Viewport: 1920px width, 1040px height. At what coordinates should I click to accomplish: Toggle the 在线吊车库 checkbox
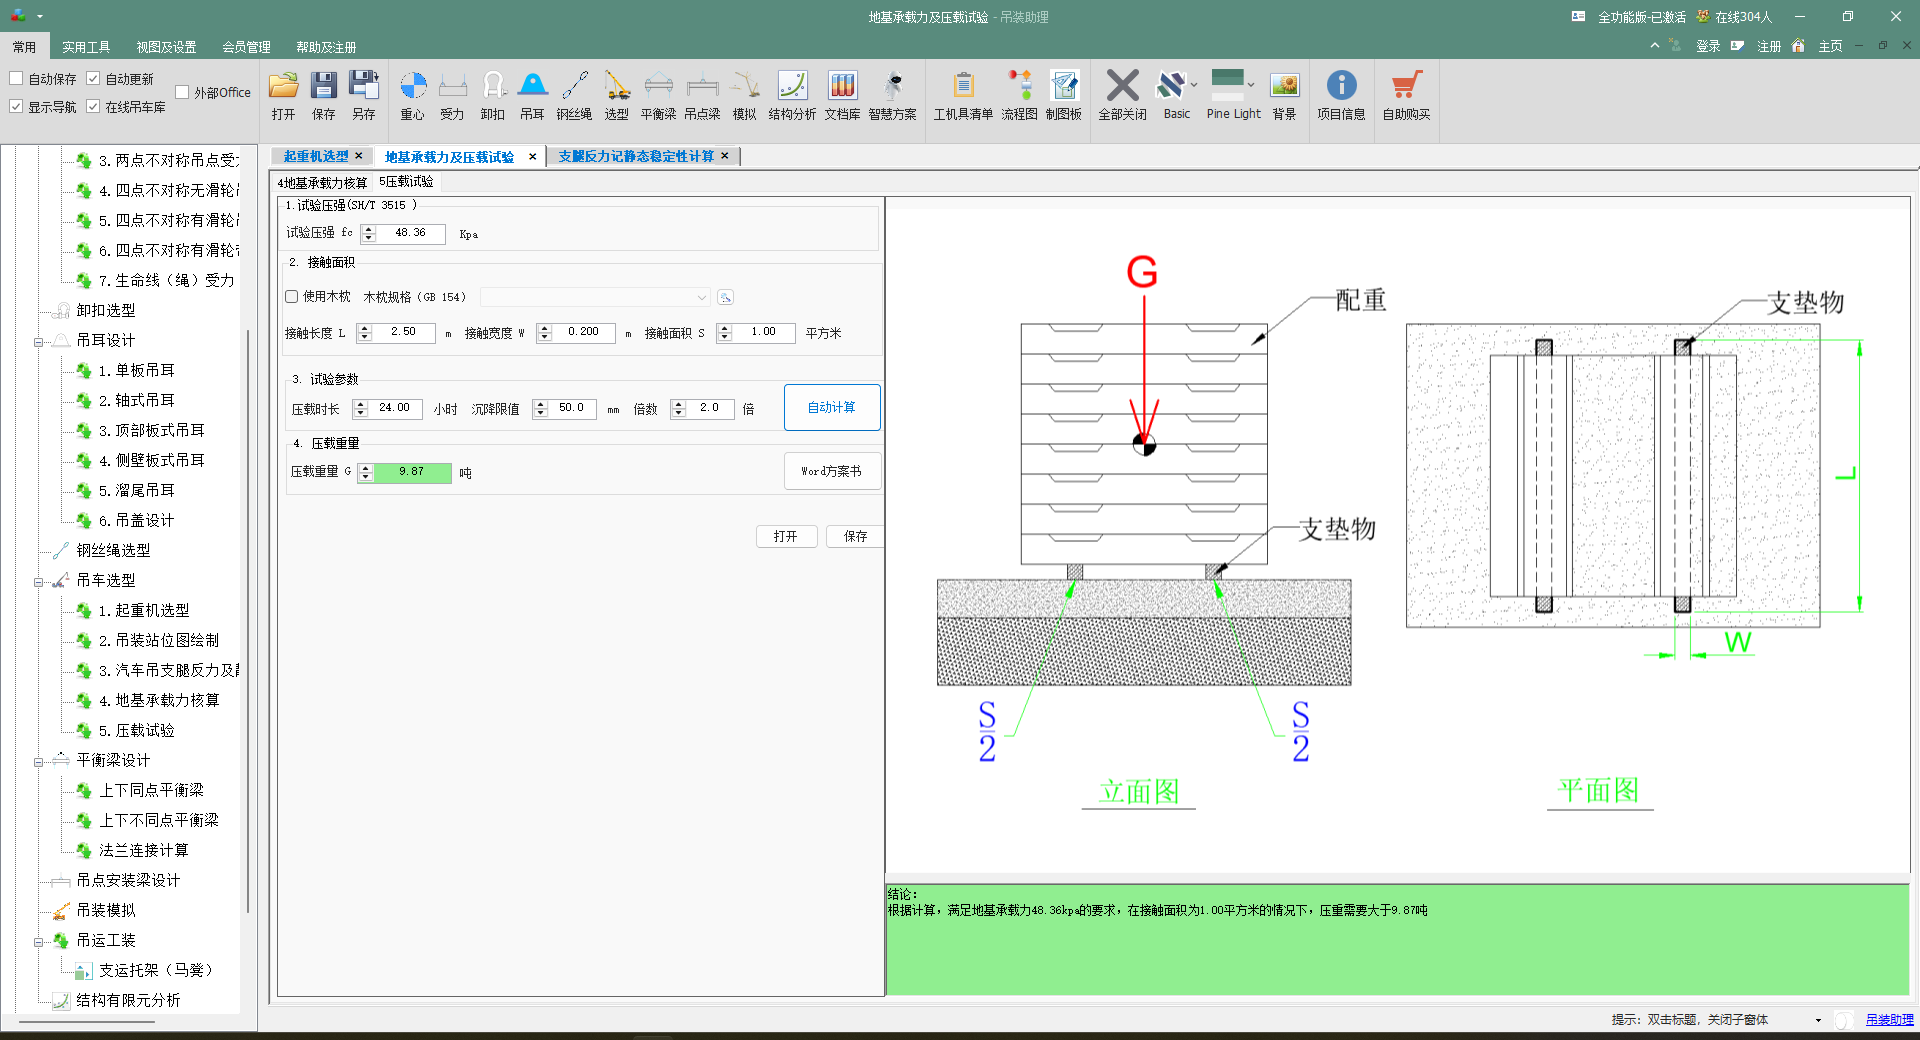point(93,106)
